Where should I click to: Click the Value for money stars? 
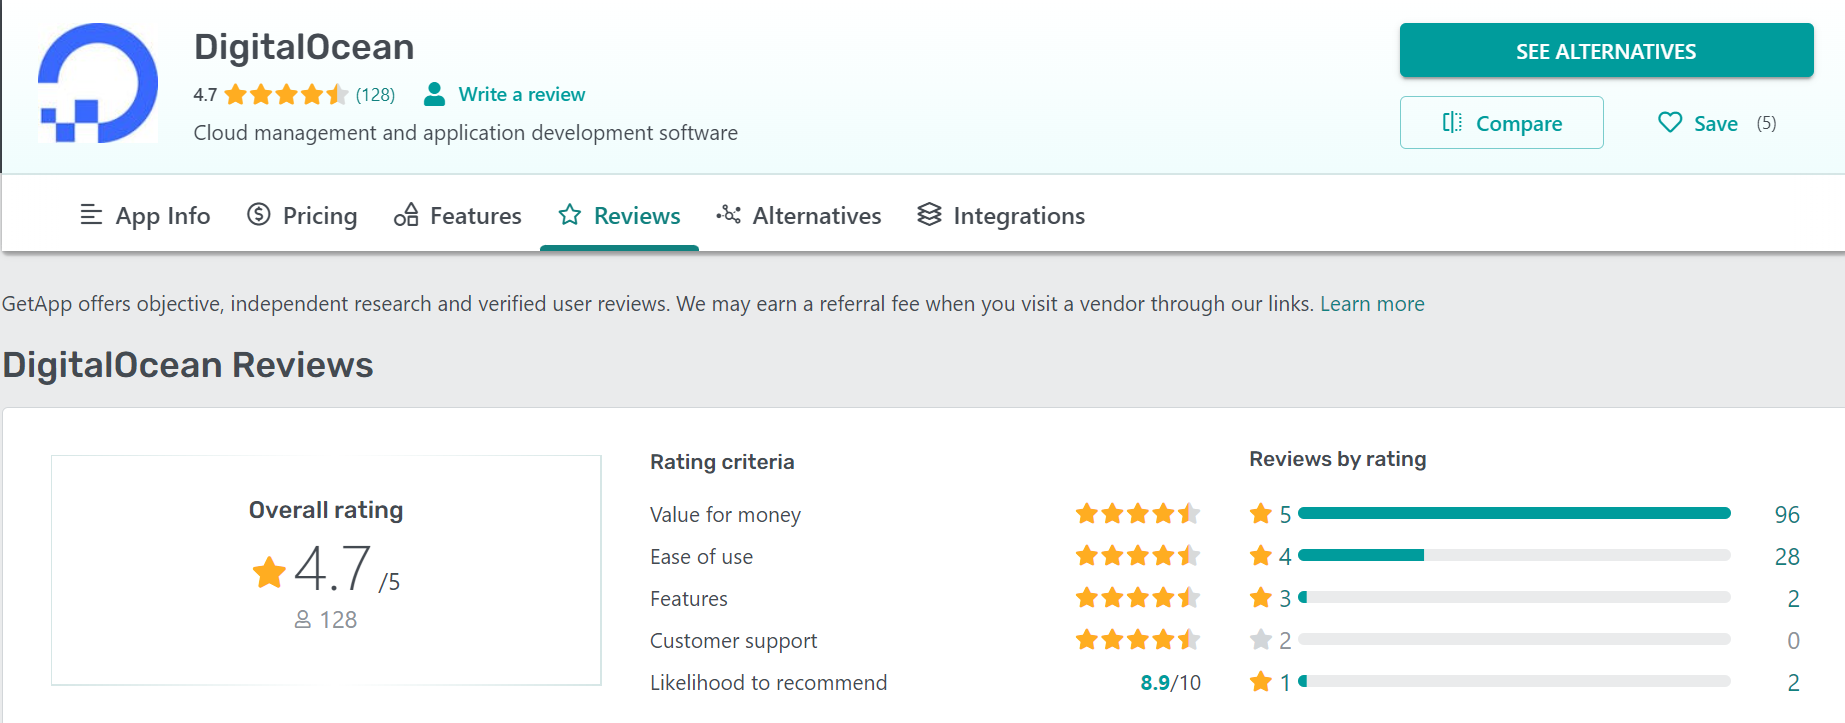(1138, 514)
